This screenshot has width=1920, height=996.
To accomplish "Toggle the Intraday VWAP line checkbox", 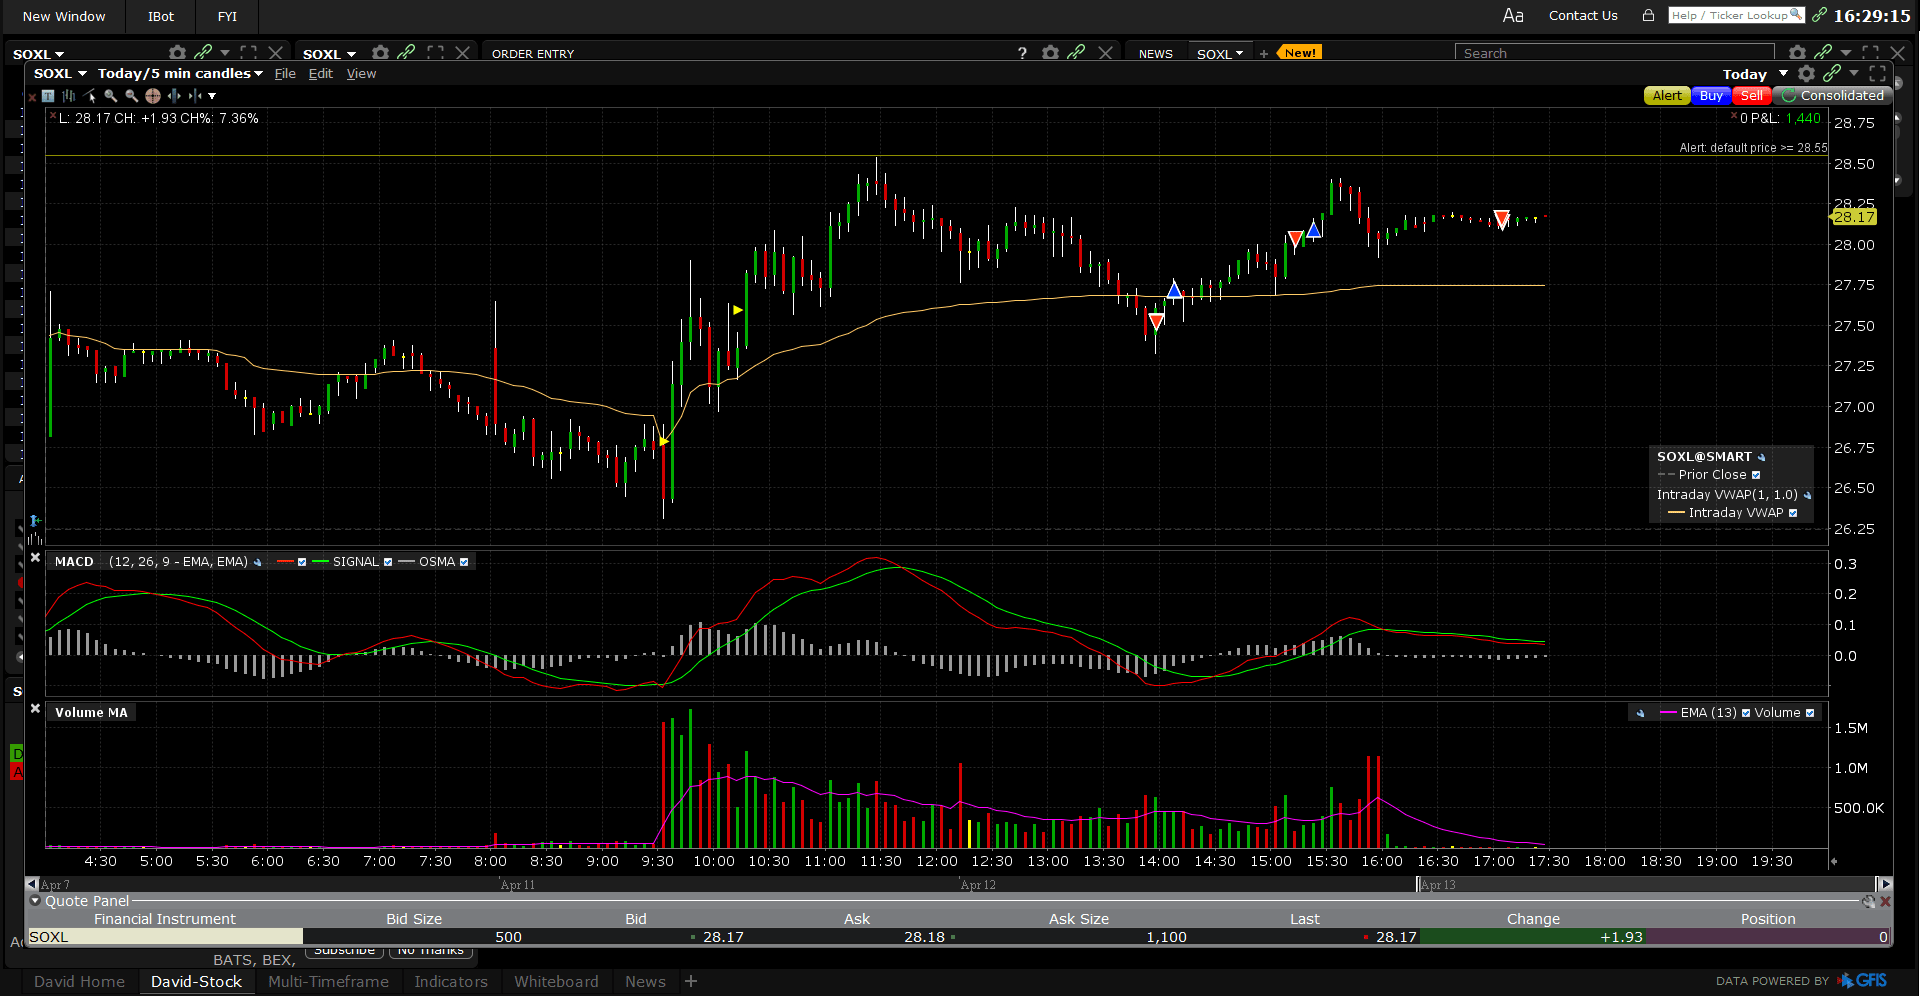I will click(1793, 513).
